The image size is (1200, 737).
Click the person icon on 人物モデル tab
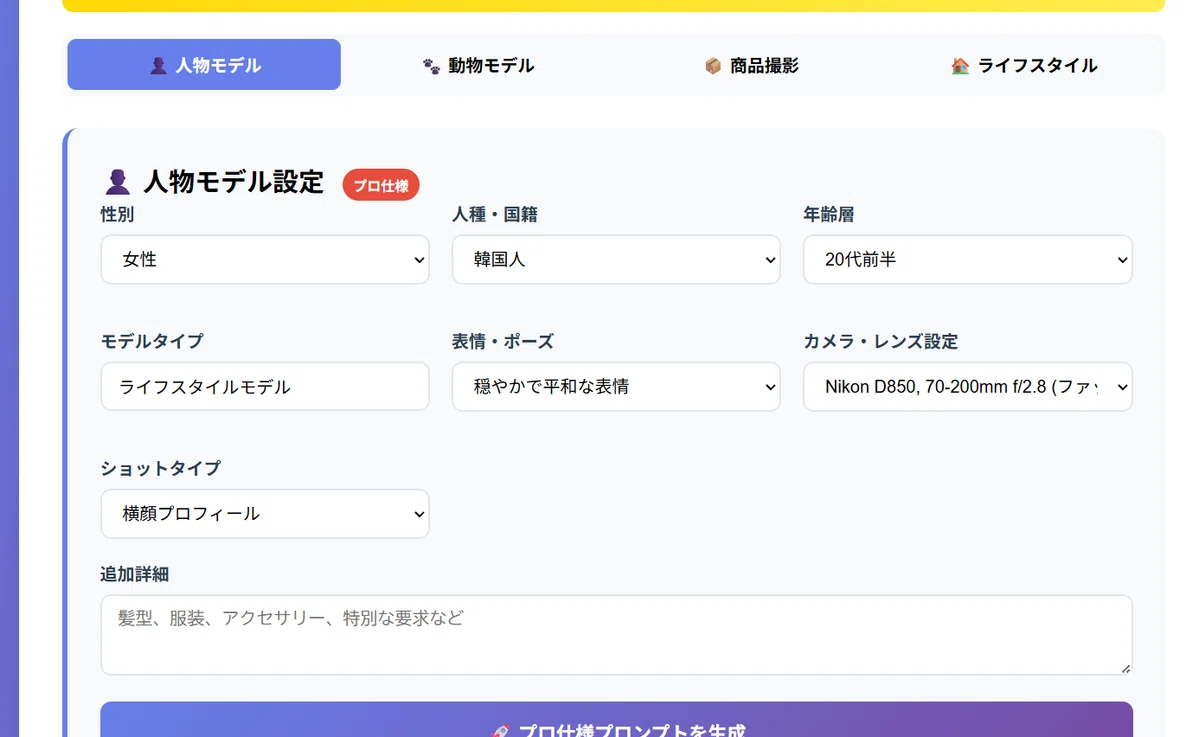[158, 66]
